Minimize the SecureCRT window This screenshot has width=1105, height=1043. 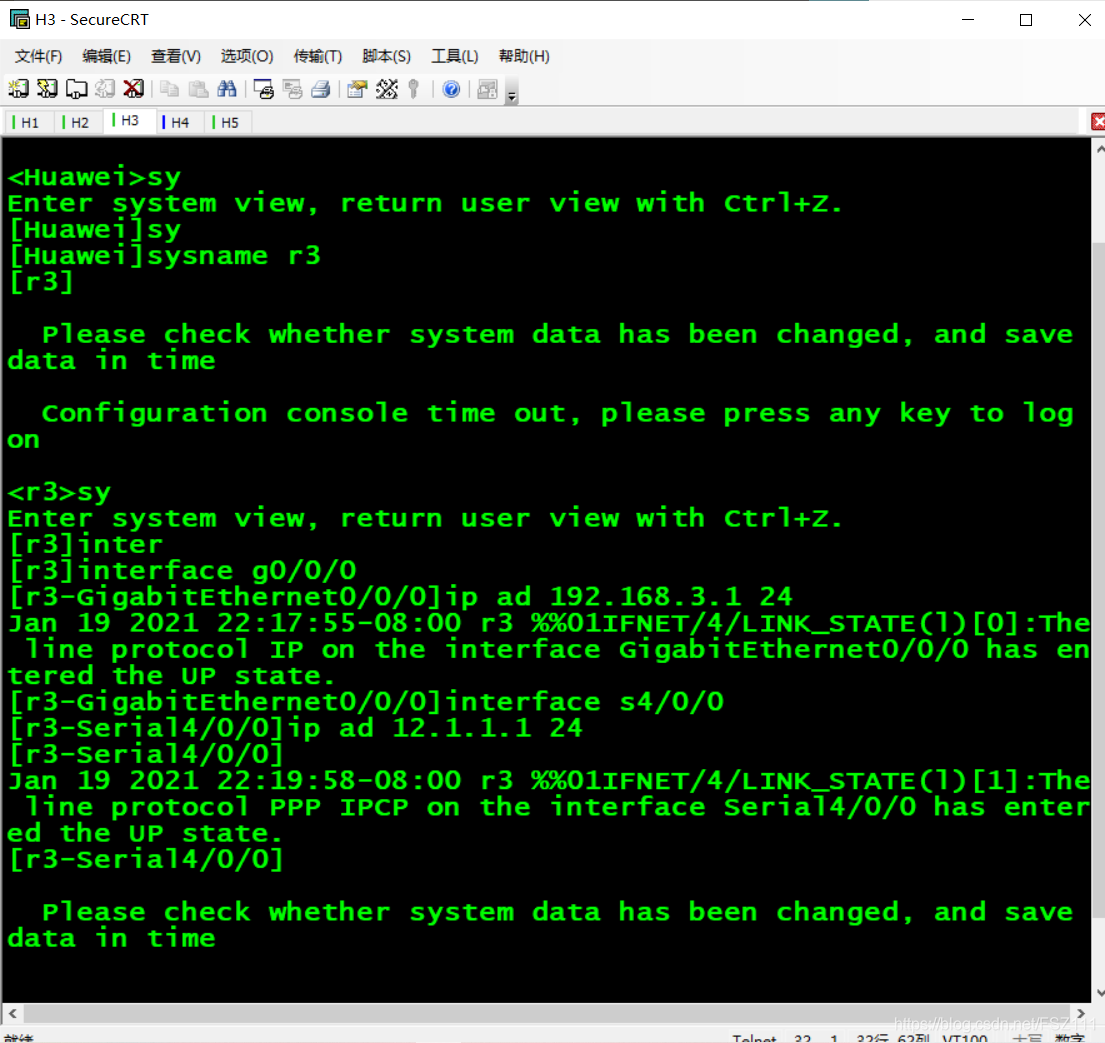968,20
